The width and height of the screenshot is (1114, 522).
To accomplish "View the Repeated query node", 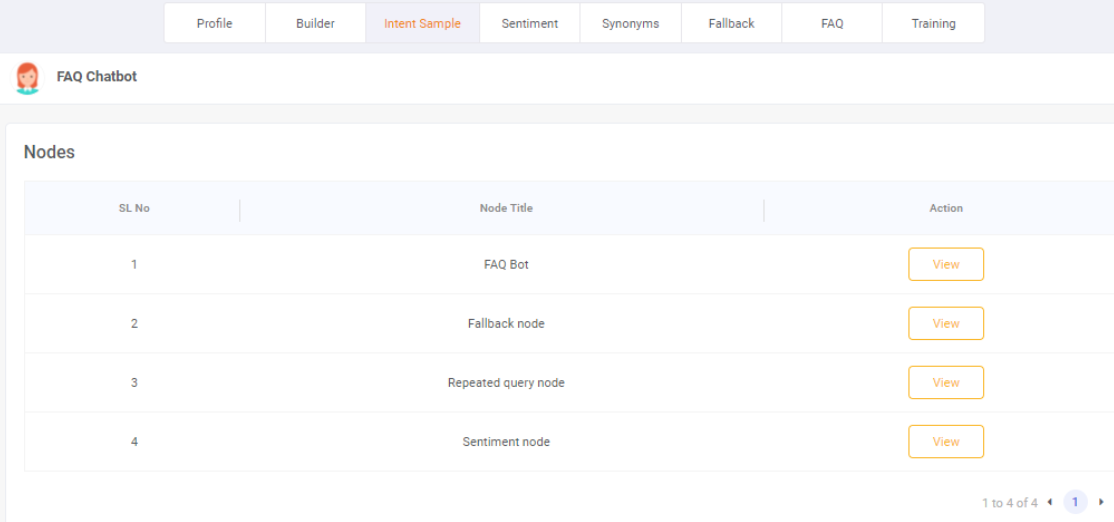I will (946, 382).
